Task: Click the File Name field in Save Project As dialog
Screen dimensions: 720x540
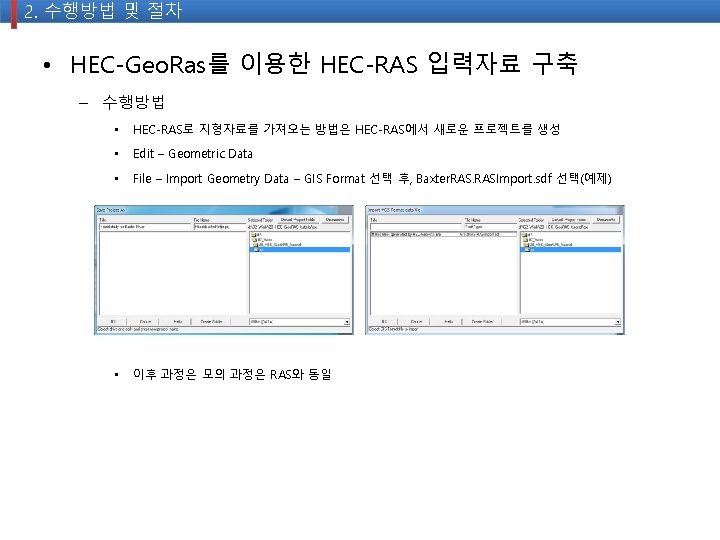Action: point(219,227)
